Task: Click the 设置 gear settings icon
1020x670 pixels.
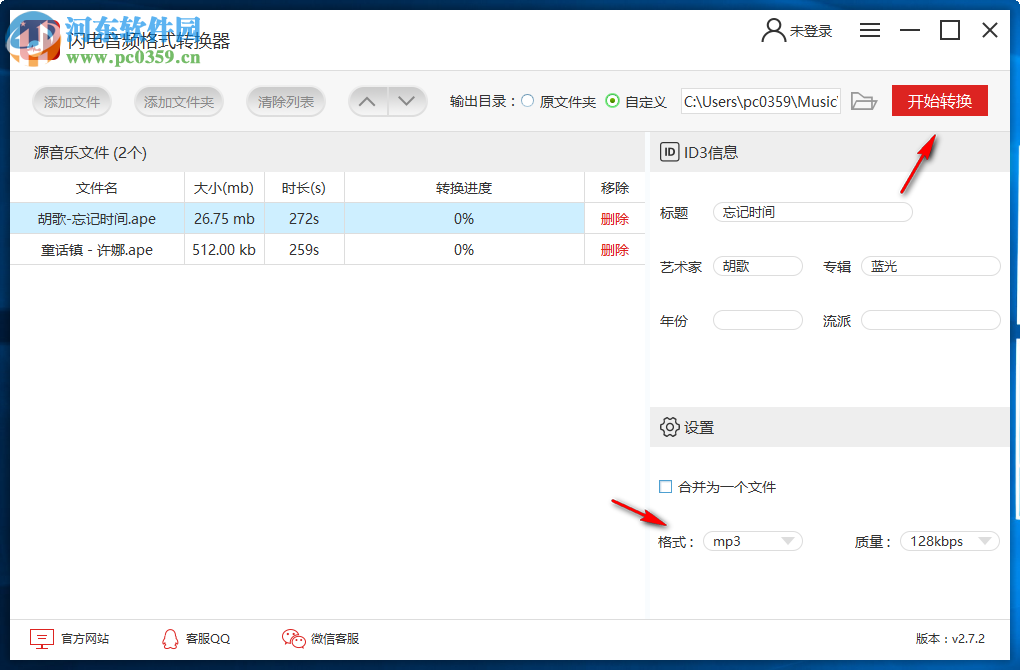Action: [671, 427]
